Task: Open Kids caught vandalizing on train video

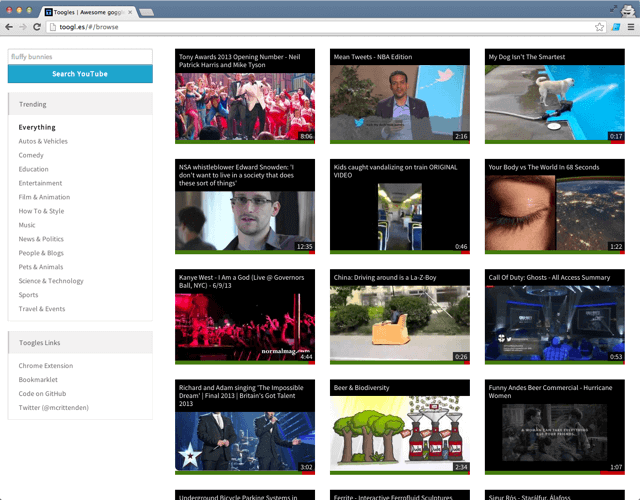Action: 400,207
